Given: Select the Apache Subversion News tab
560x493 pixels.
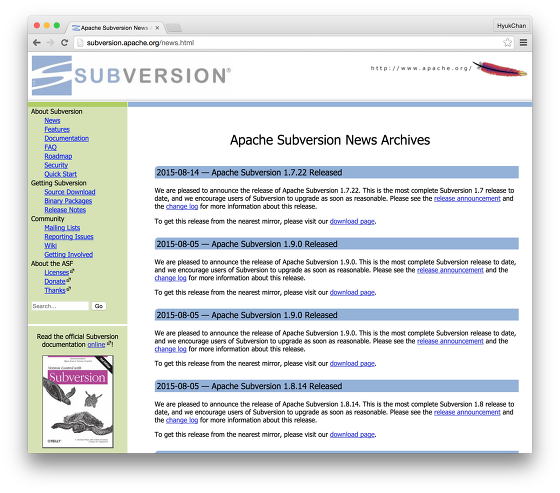Looking at the screenshot, I should click(114, 28).
